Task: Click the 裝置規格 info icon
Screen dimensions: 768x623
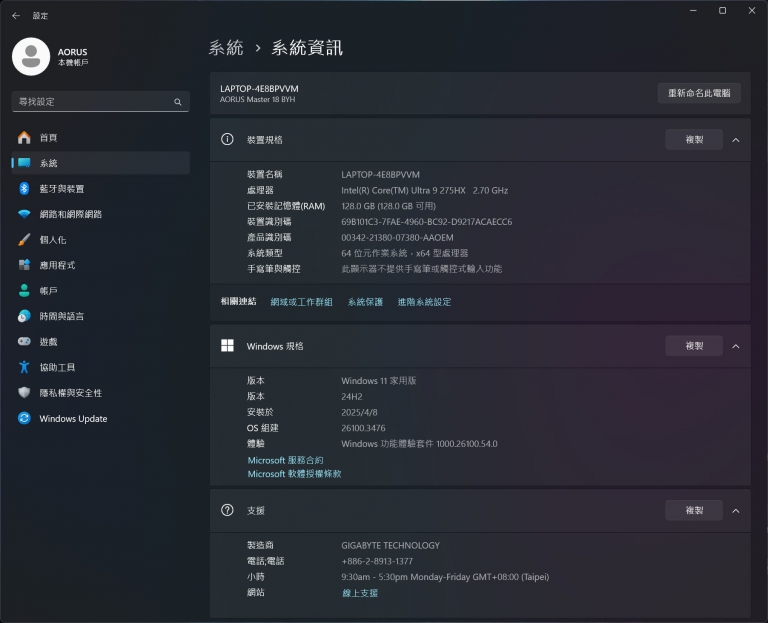Action: point(227,140)
